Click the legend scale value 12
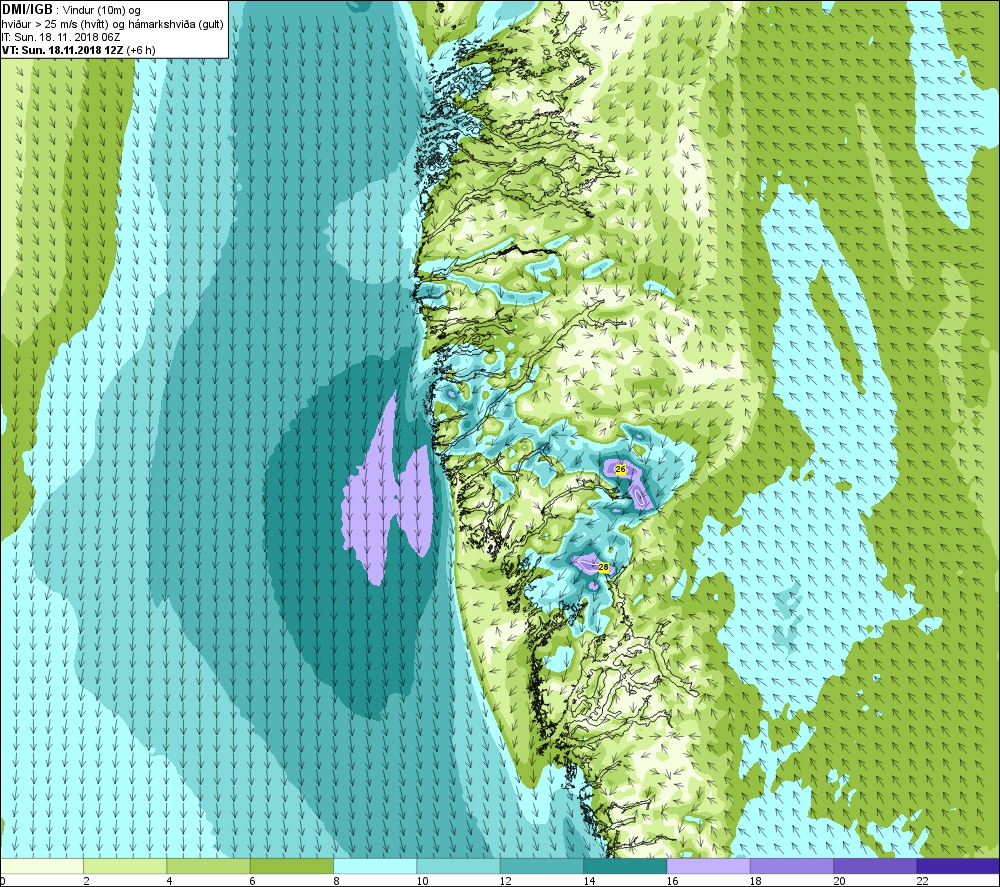The width and height of the screenshot is (1000, 887). 506,881
